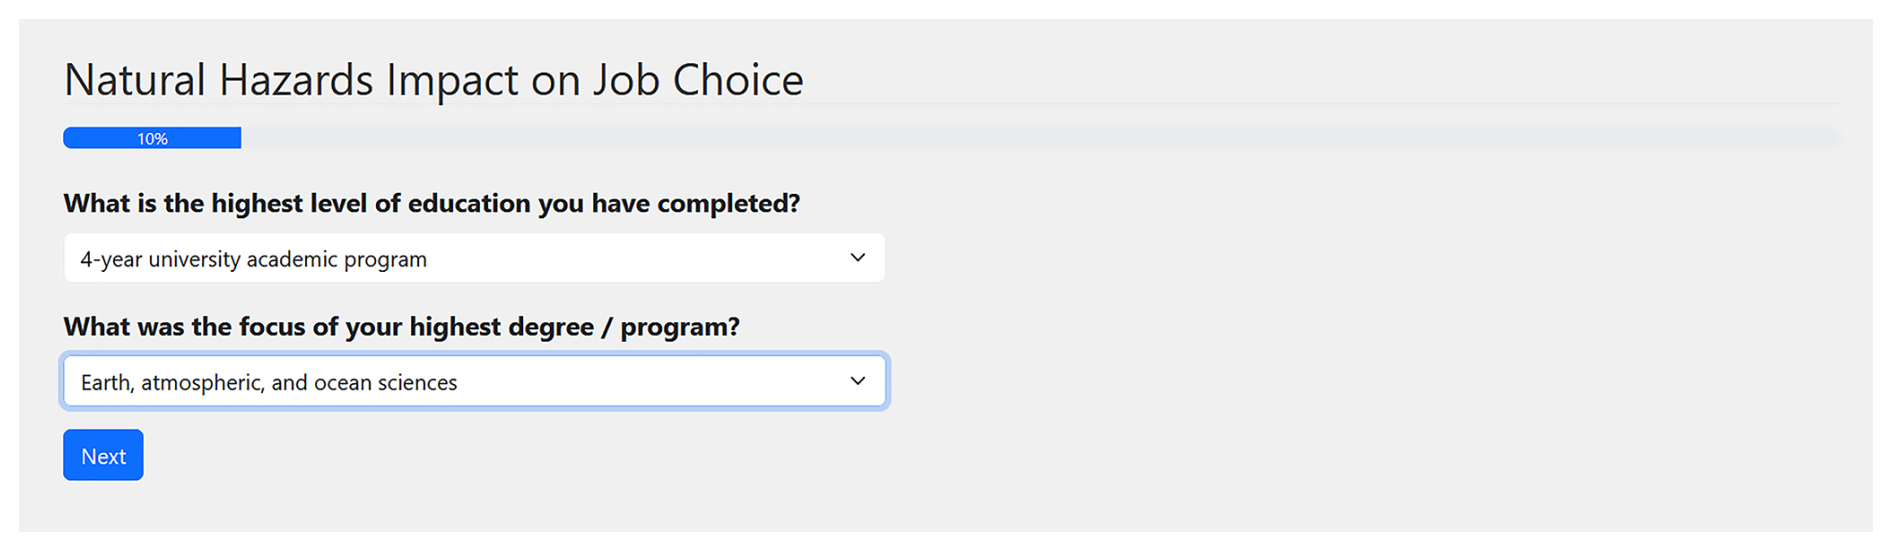Click the blue 10% progress bar fill
Screen dimensions: 1892x551
click(x=200, y=138)
